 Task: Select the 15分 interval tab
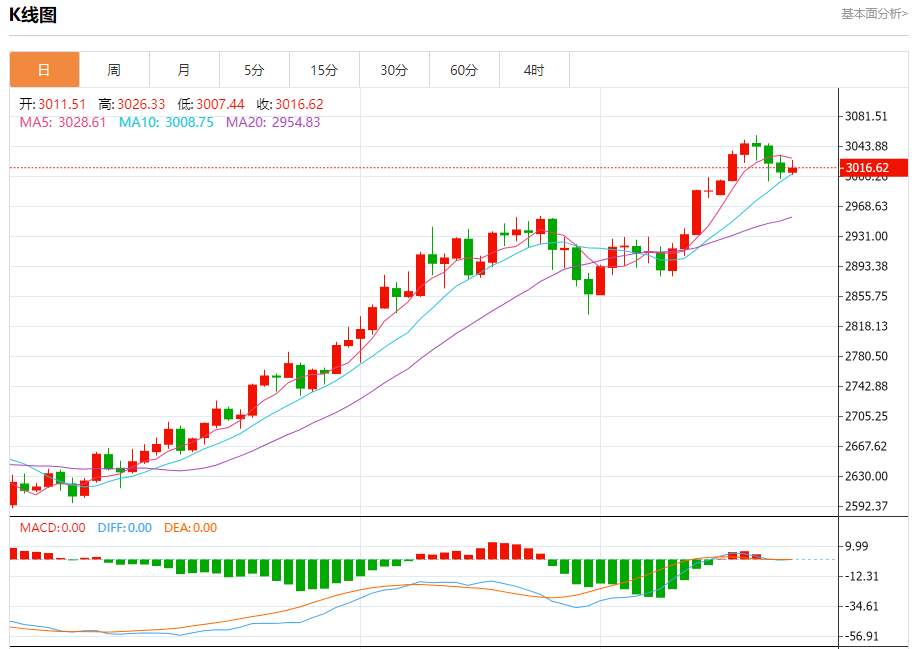[x=324, y=70]
